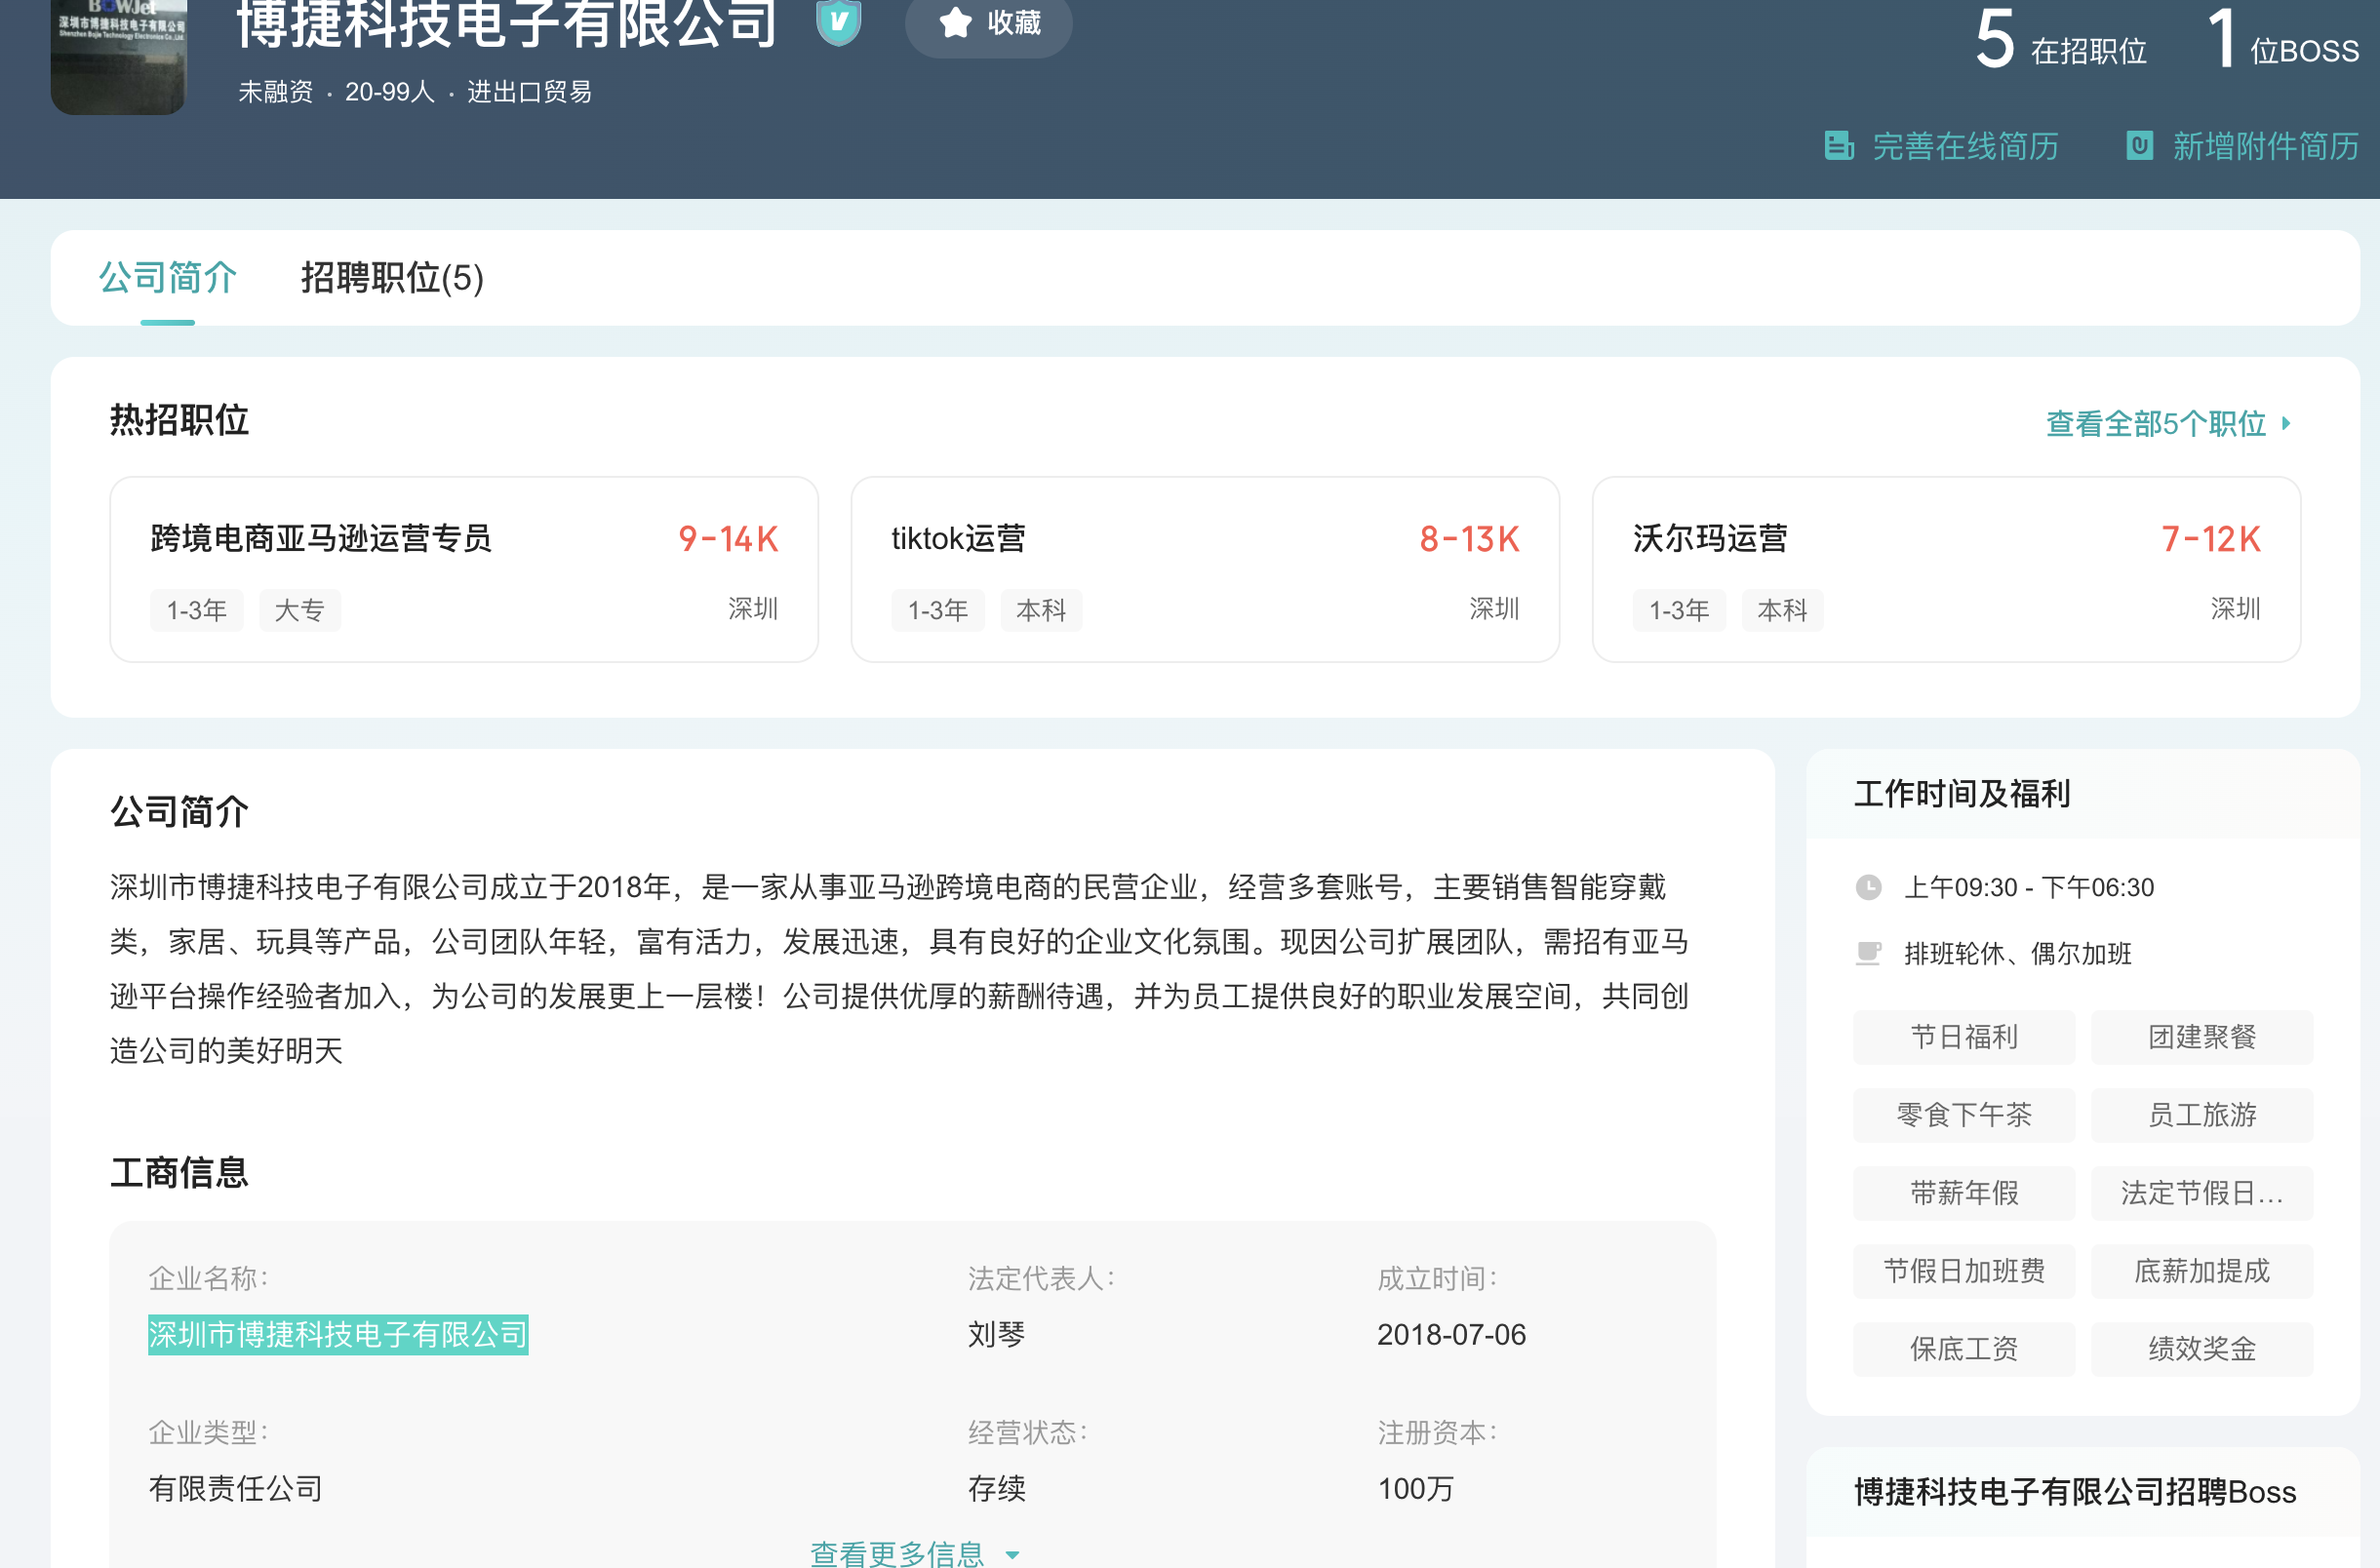Screen dimensions: 2380x1568
Task: Click the verified shield badge icon
Action: click(838, 22)
